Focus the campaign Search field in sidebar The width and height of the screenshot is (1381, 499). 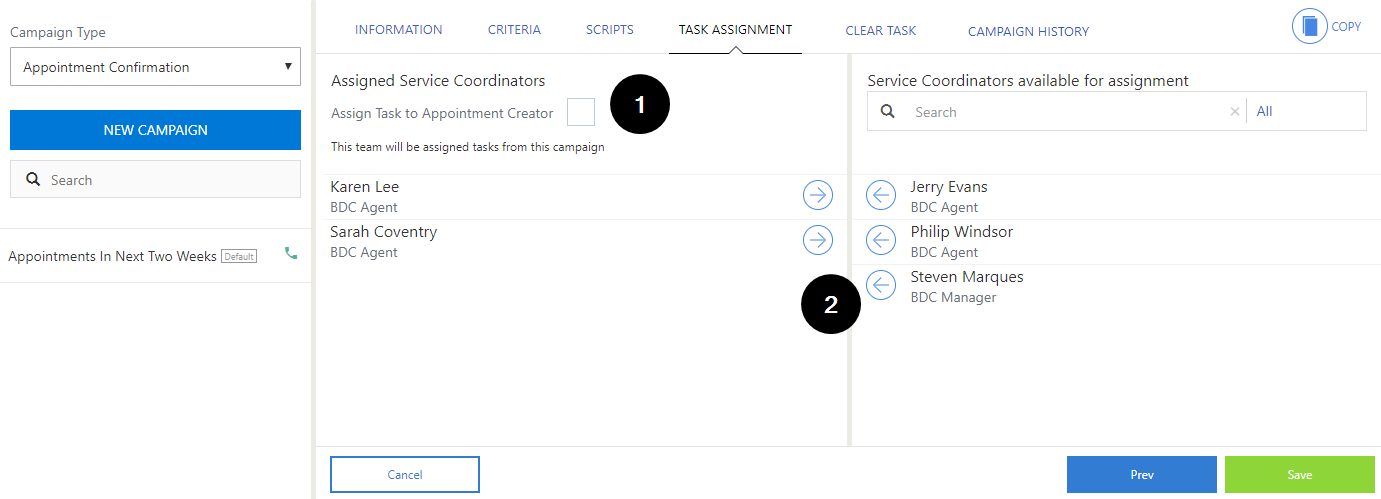(x=155, y=179)
